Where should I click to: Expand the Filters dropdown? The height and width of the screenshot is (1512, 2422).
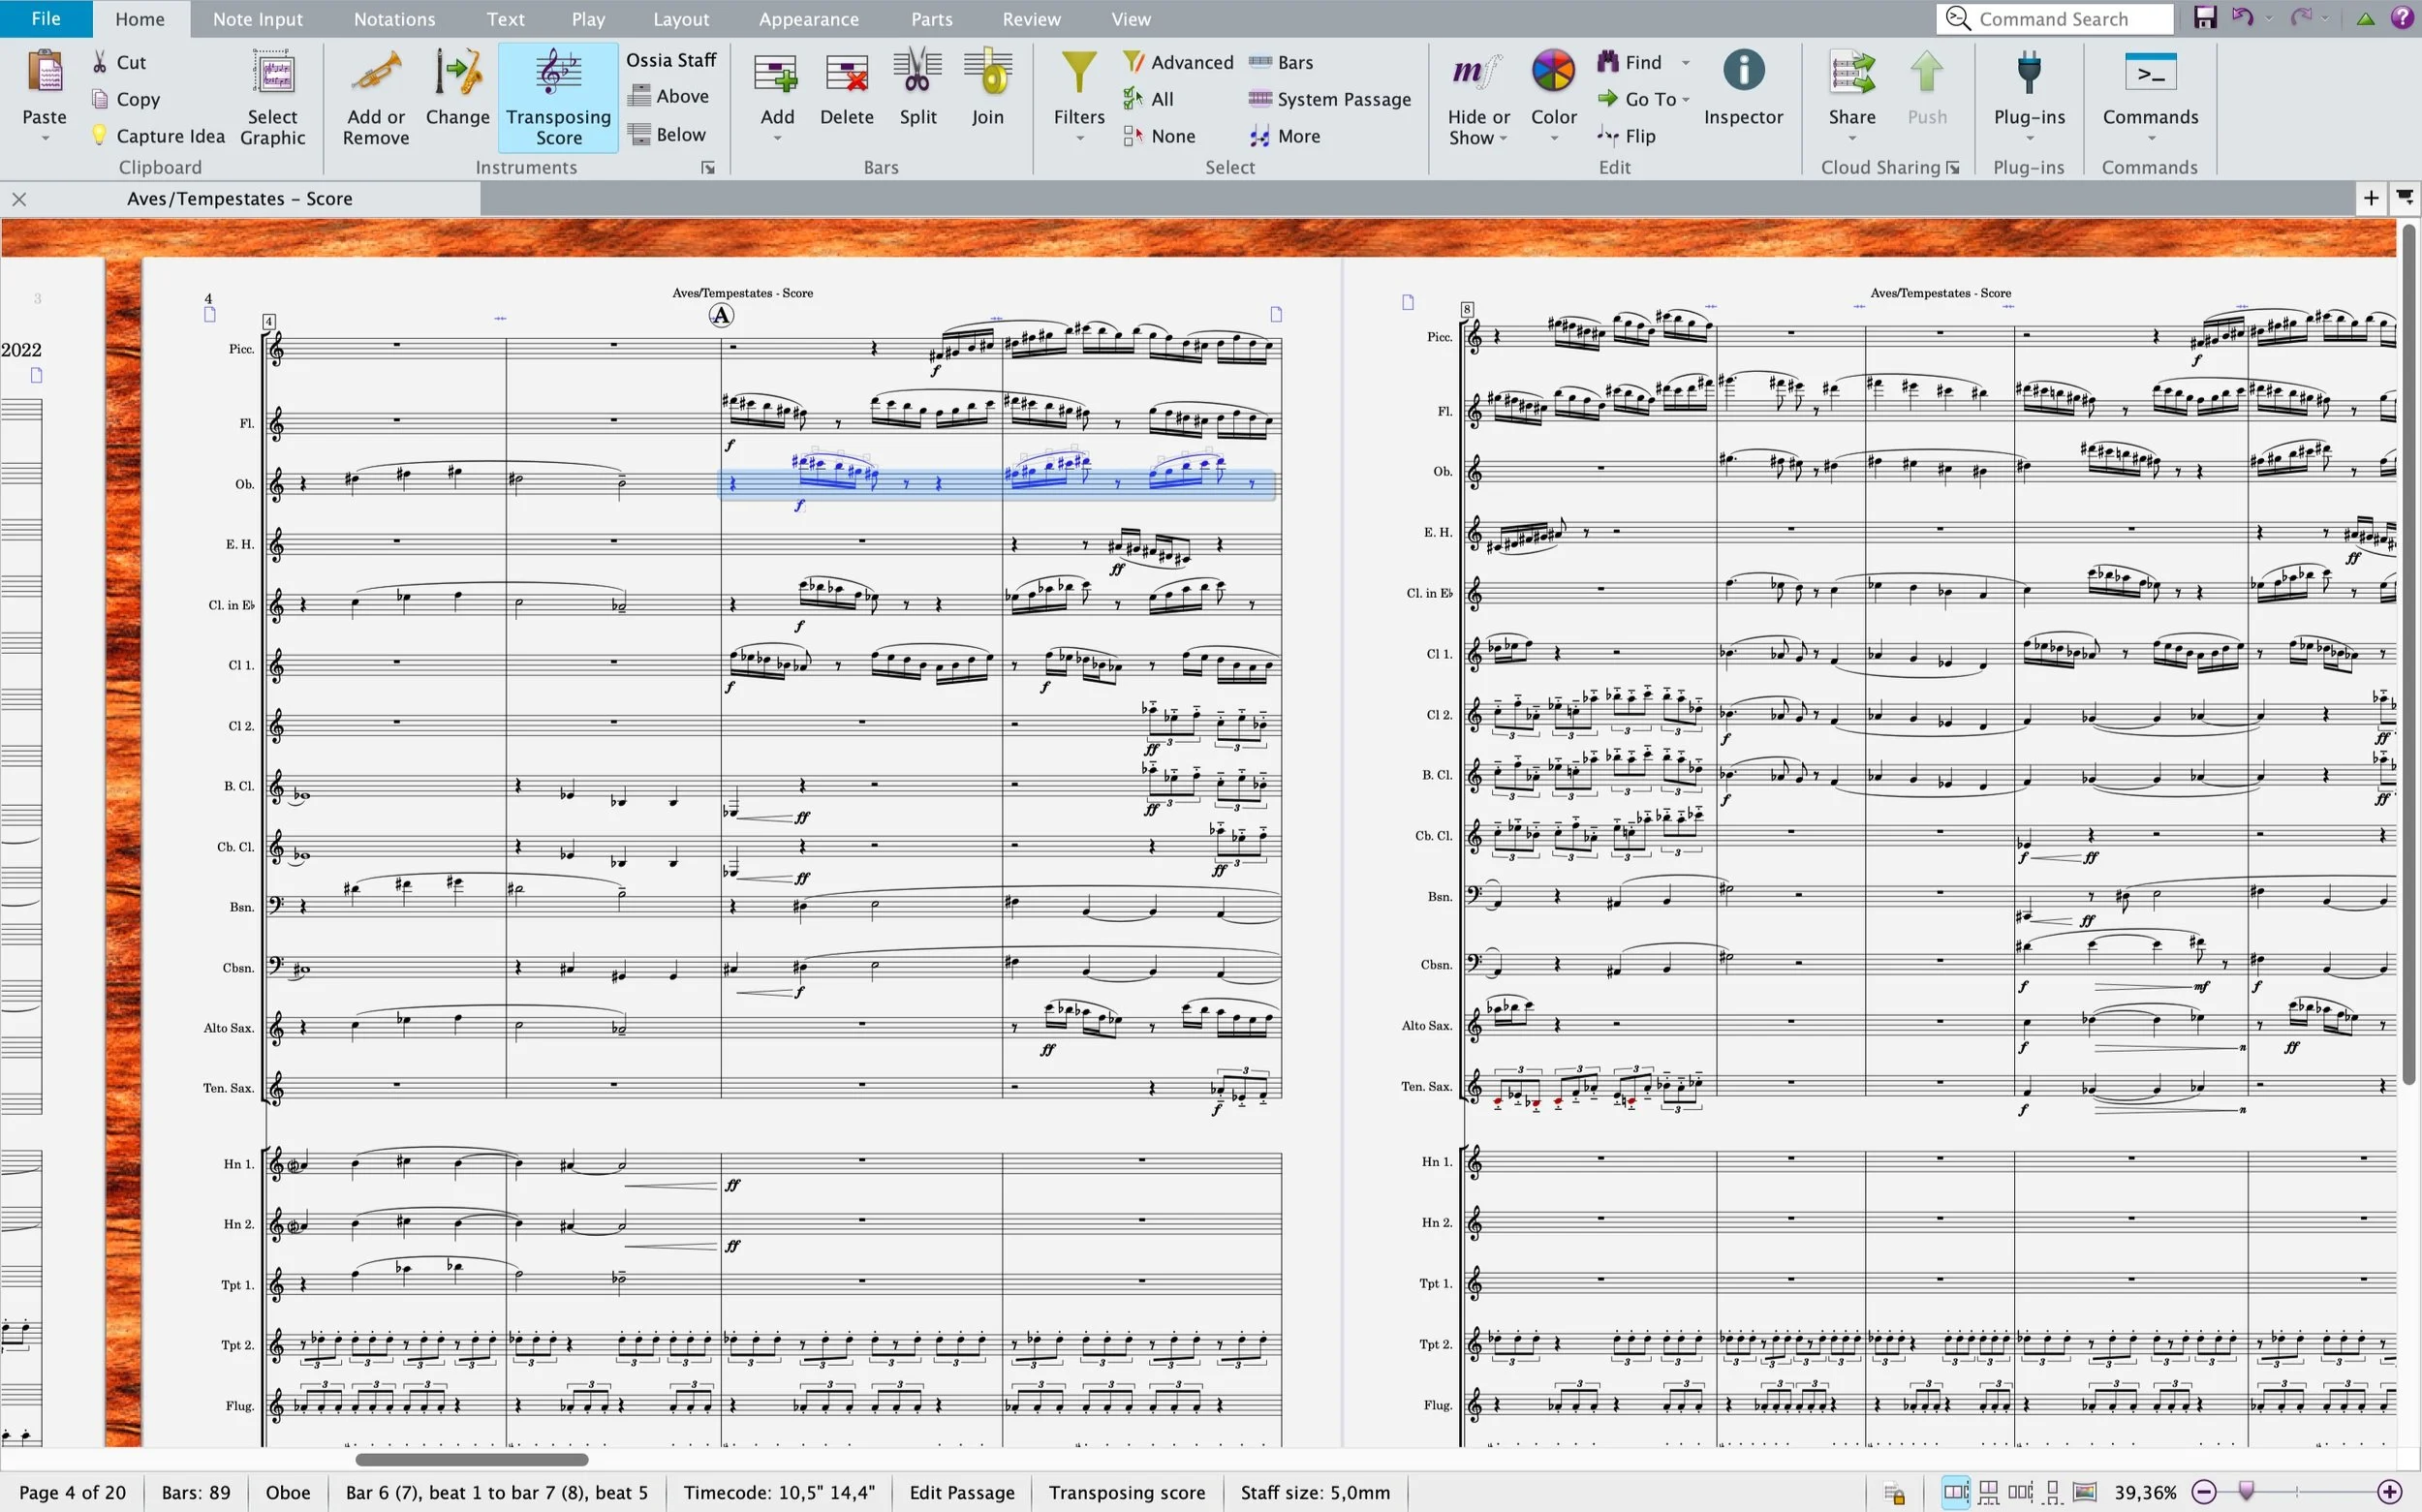click(x=1079, y=138)
